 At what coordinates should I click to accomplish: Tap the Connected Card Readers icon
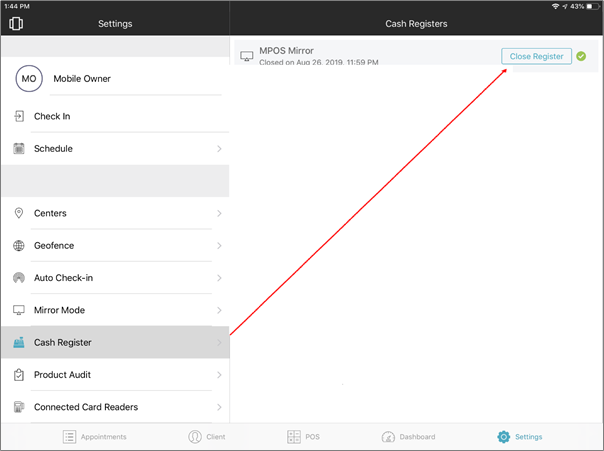18,407
